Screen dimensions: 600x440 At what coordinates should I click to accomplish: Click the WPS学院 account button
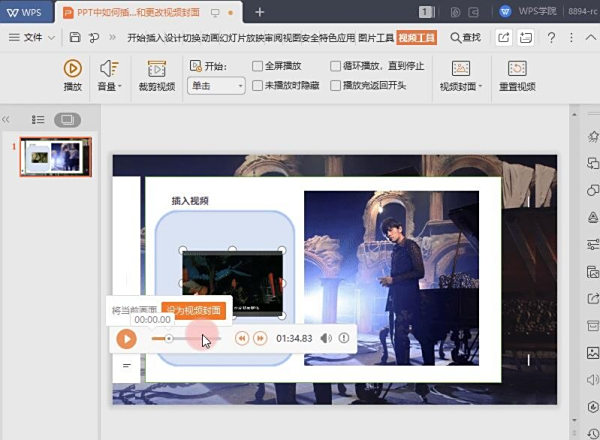point(528,11)
